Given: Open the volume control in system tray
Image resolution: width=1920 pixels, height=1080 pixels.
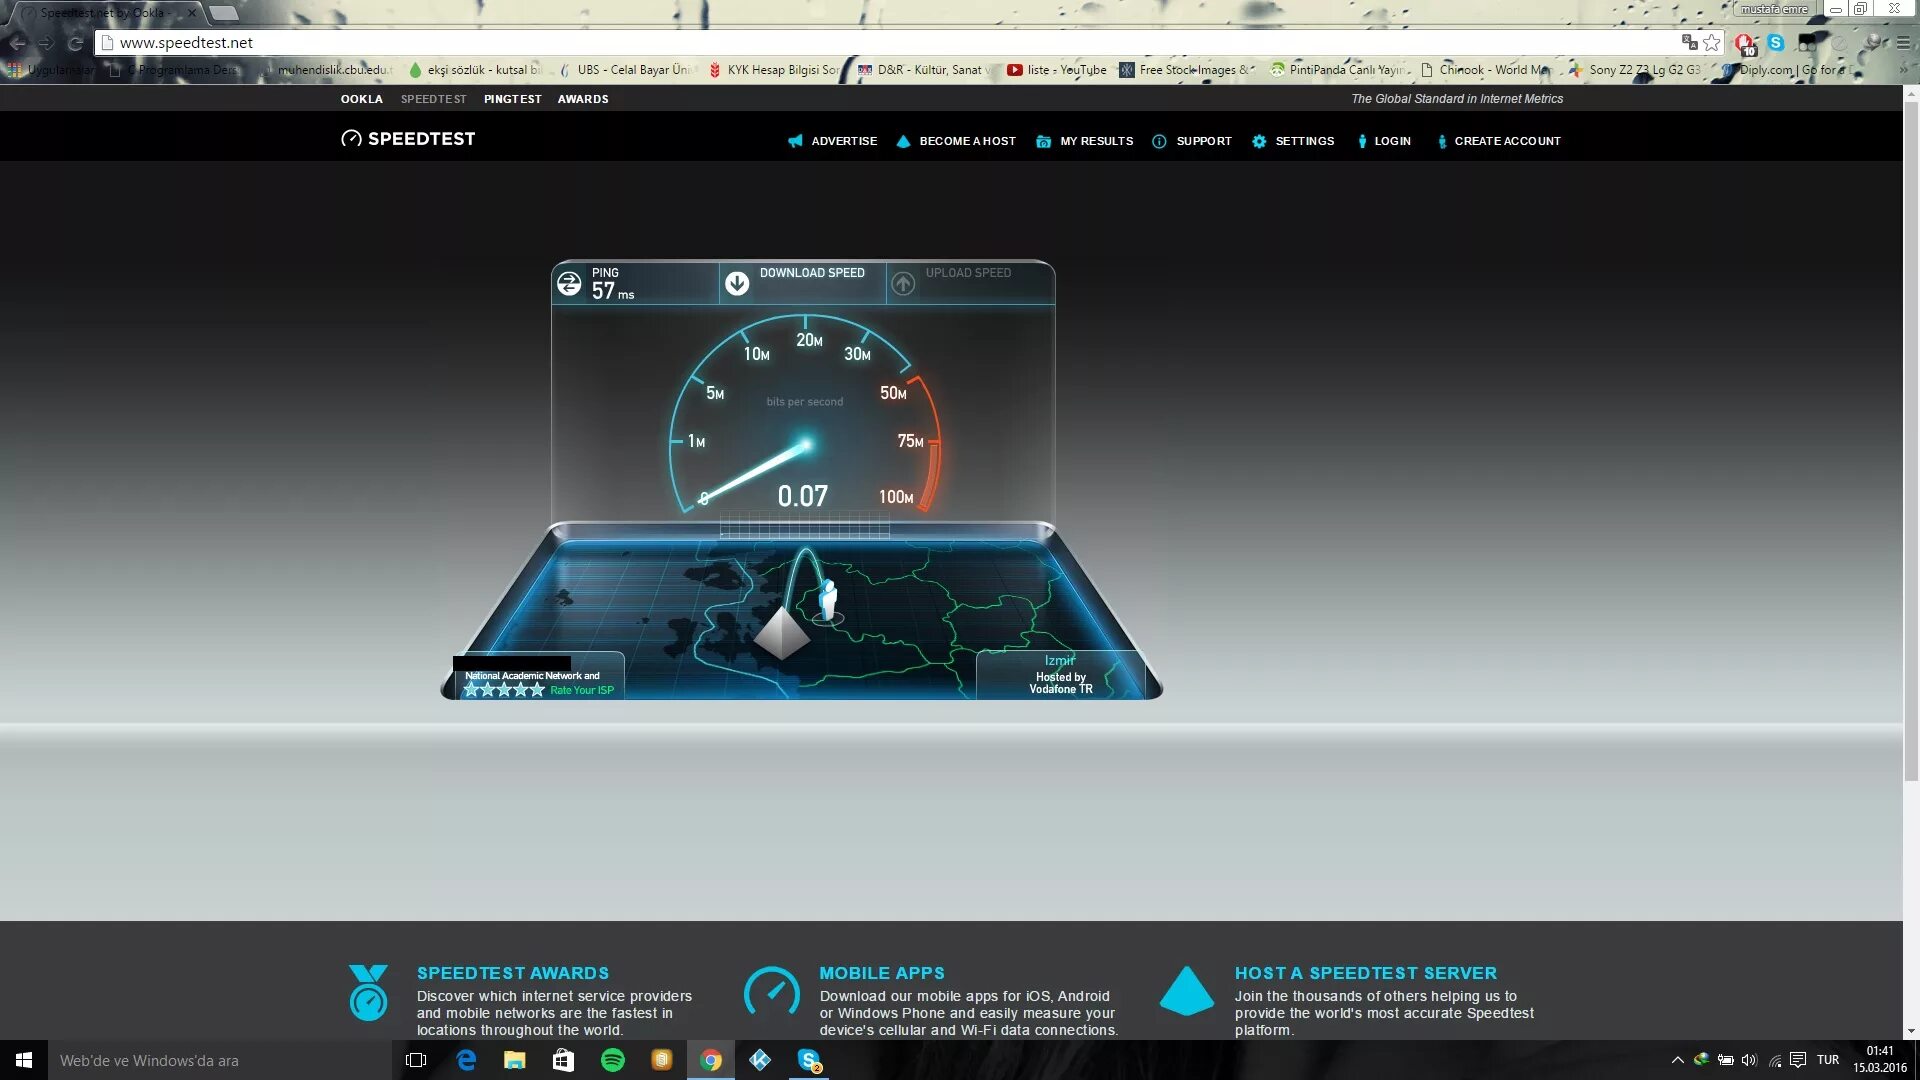Looking at the screenshot, I should point(1749,1060).
